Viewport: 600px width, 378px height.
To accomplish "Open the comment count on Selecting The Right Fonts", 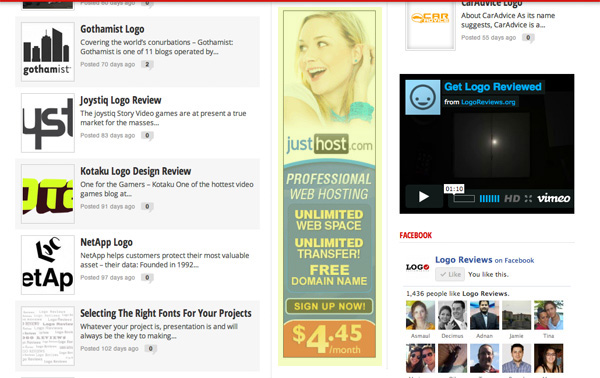I will [x=151, y=349].
